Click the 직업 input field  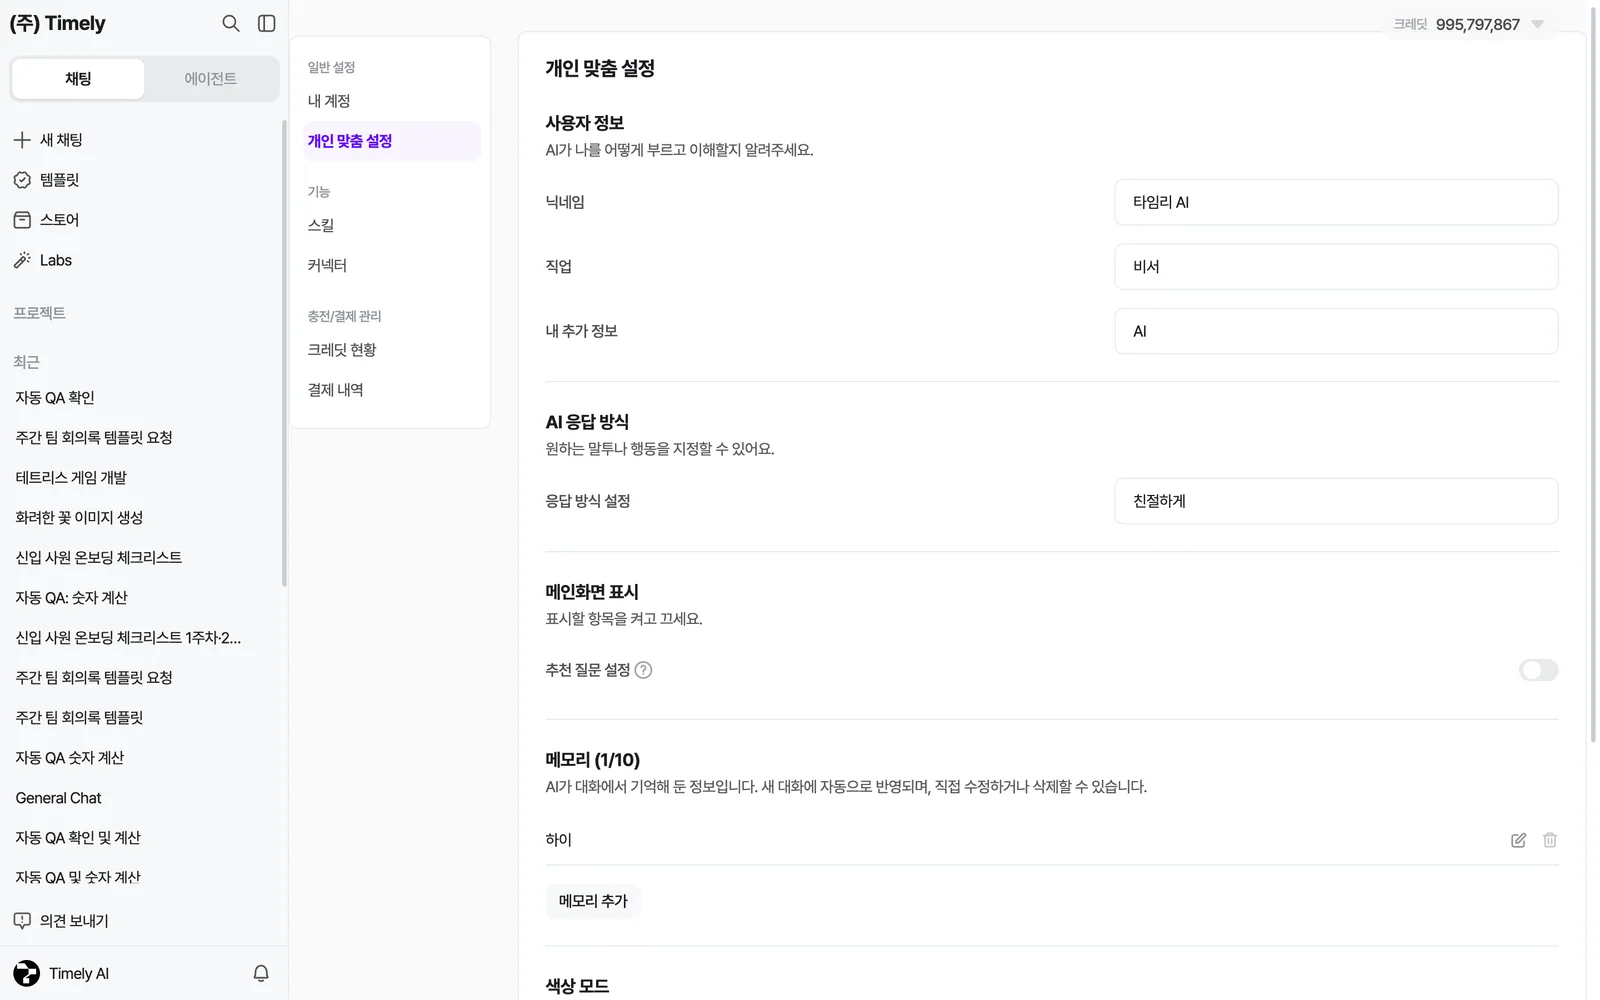[1336, 267]
